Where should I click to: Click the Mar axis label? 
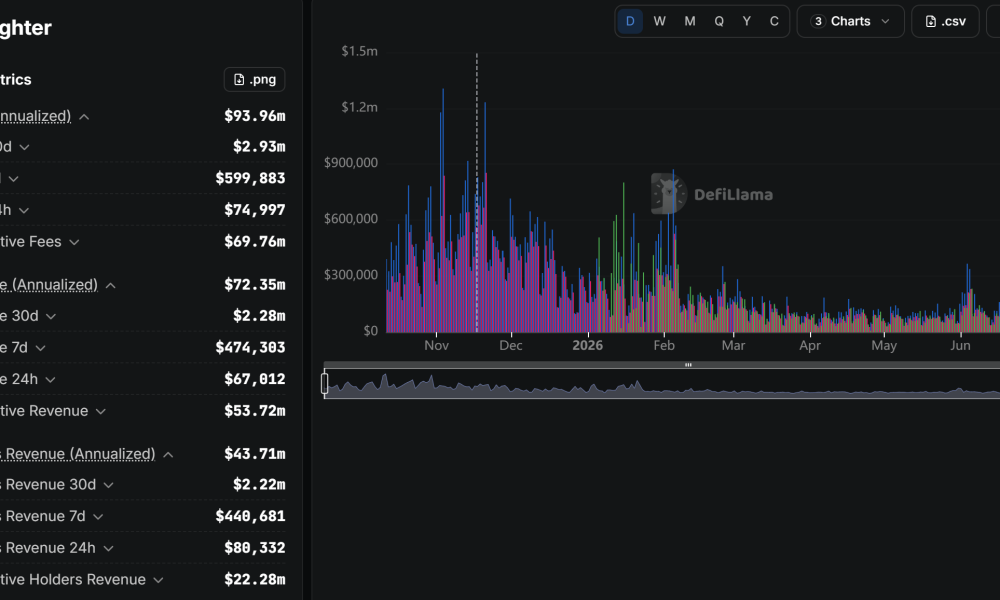(733, 345)
